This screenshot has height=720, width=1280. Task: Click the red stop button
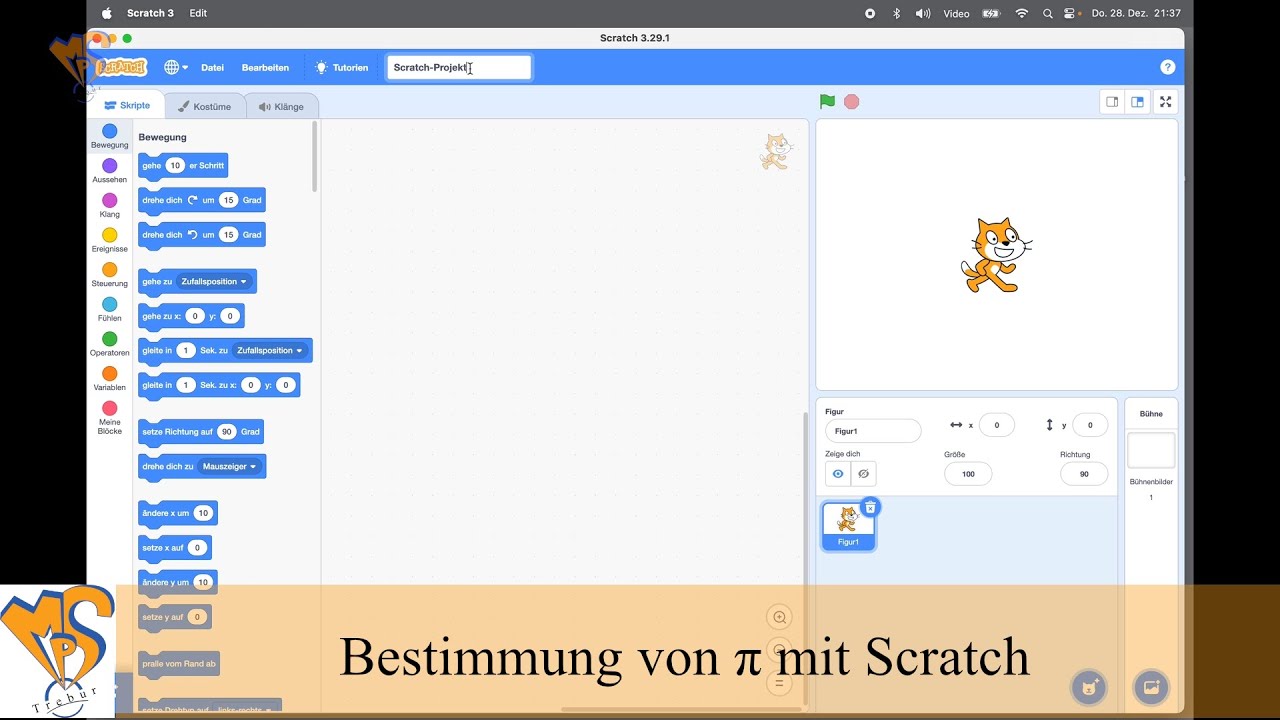[x=851, y=101]
